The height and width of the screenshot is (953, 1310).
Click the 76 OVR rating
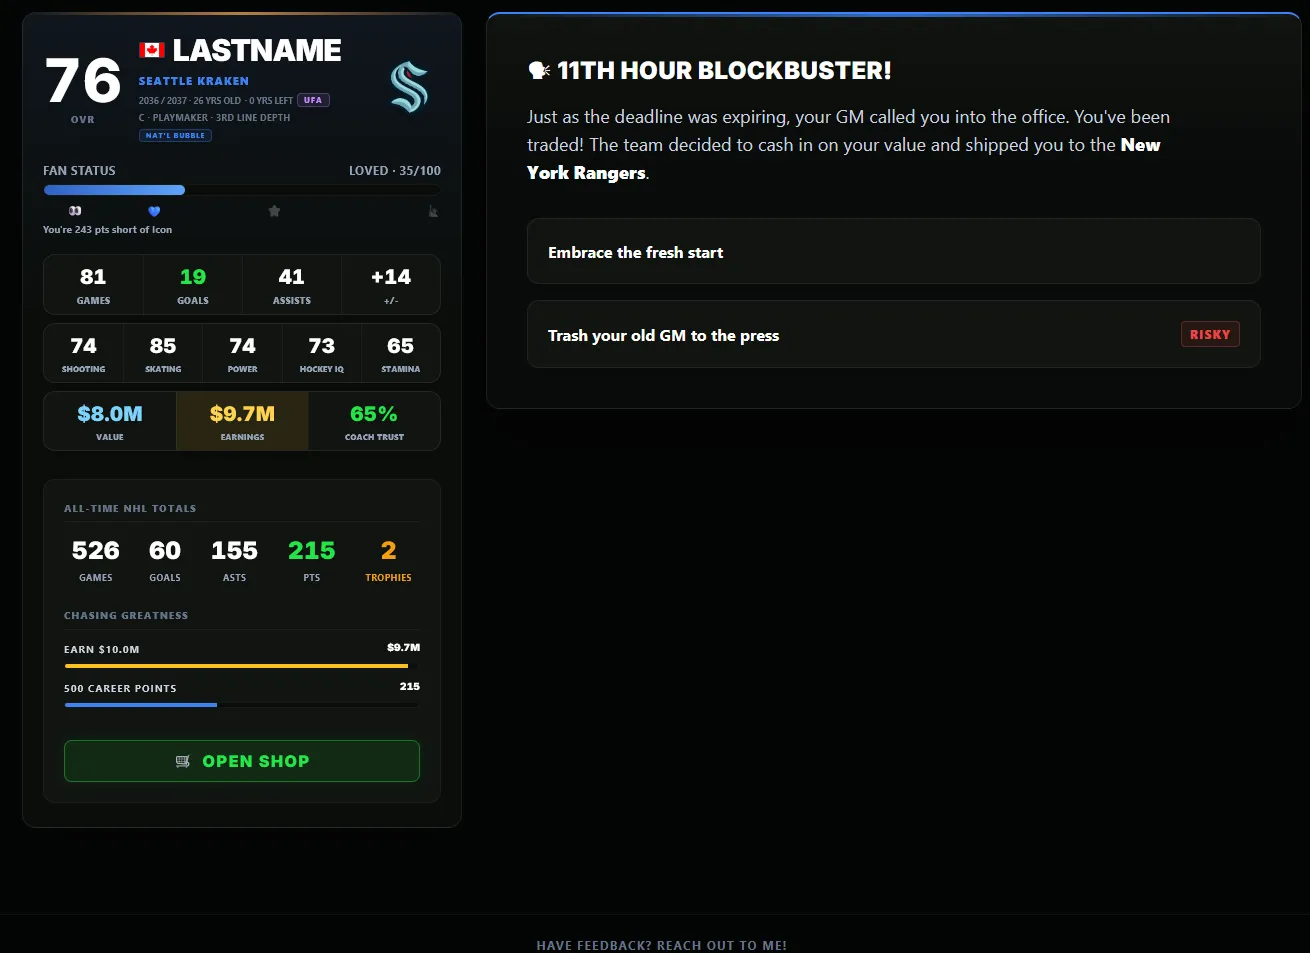click(83, 88)
